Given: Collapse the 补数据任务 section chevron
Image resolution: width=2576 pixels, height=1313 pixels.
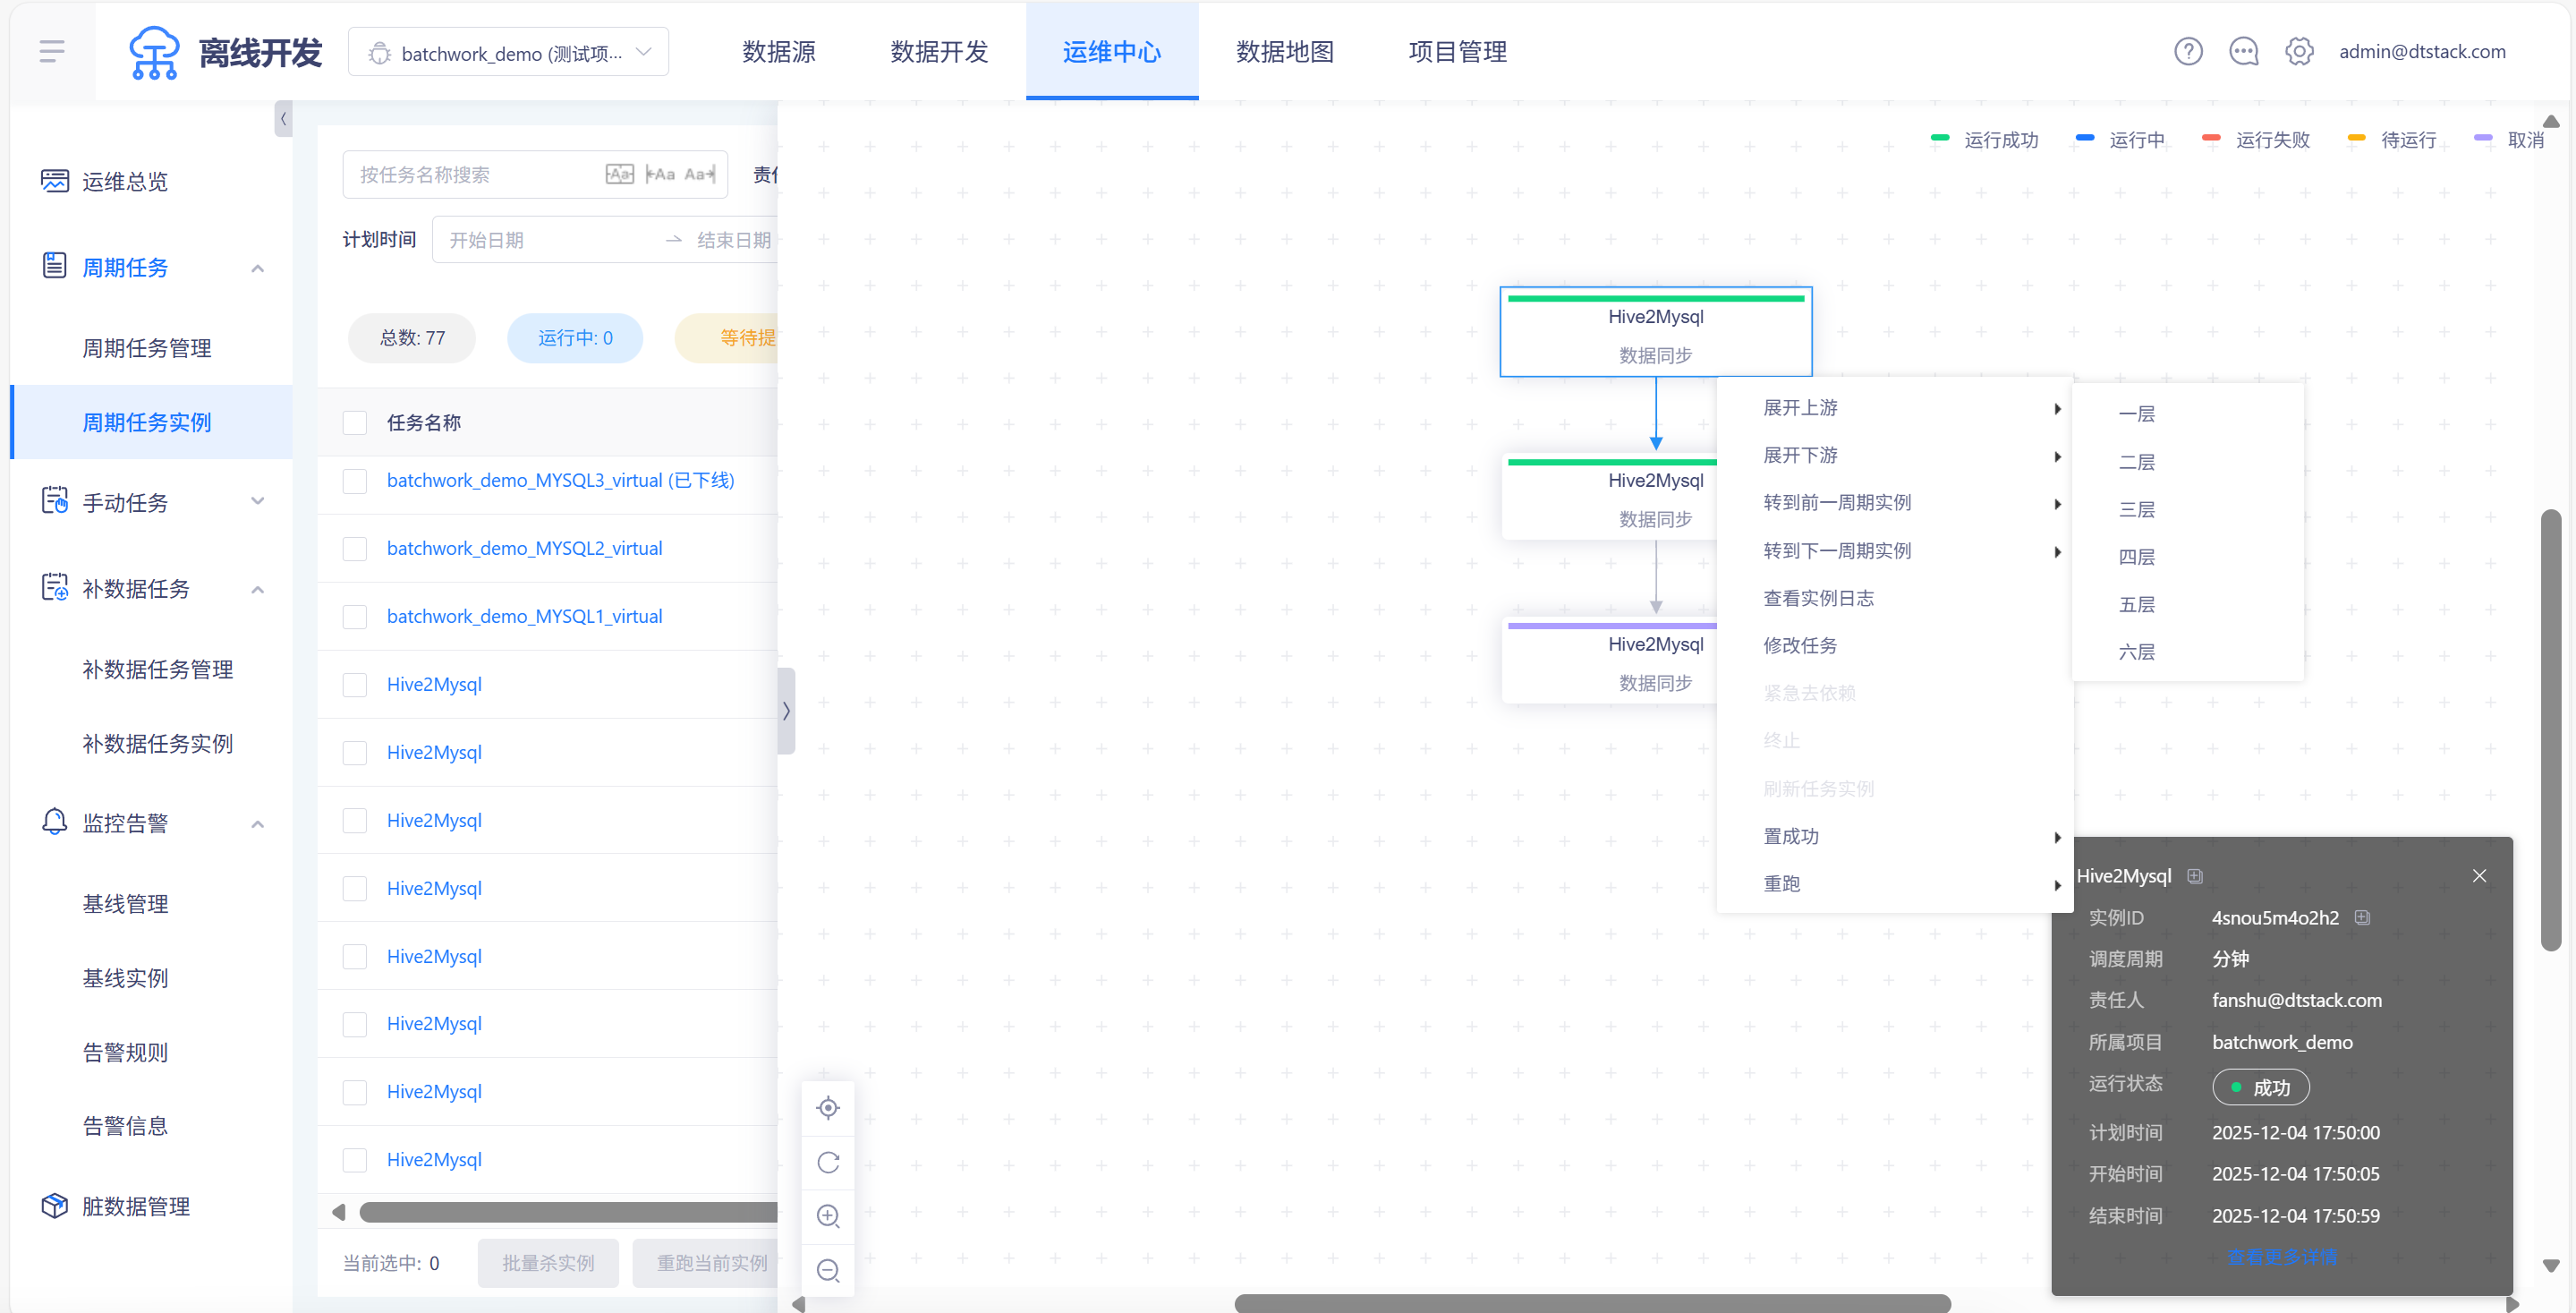Looking at the screenshot, I should [x=258, y=589].
